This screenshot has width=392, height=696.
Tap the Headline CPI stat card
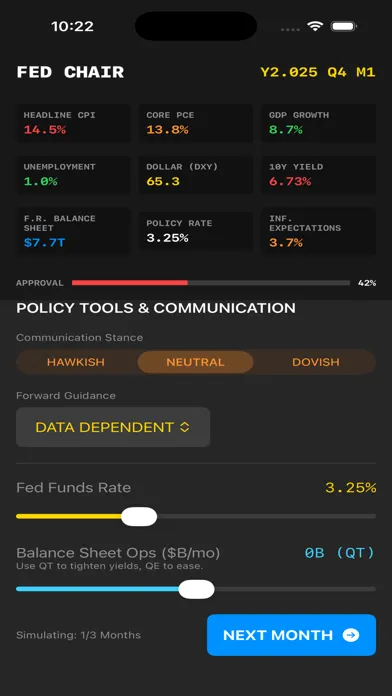74,123
